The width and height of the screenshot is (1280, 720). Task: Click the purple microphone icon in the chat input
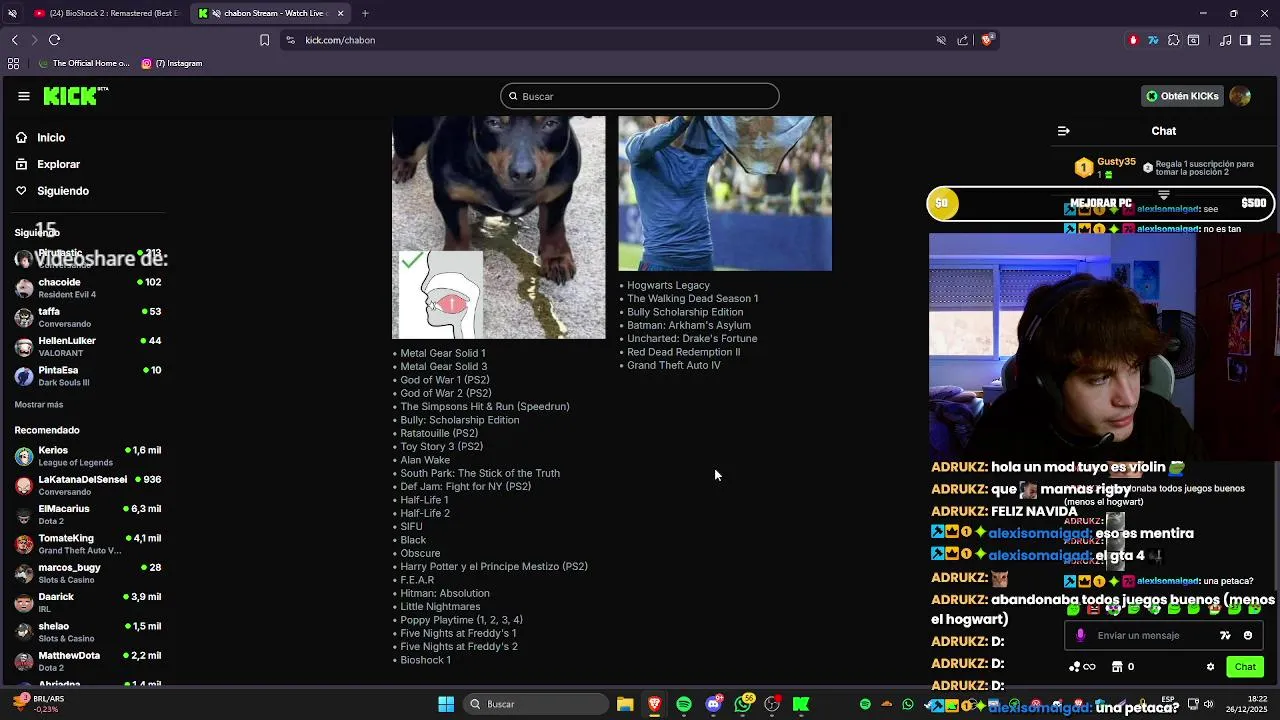pos(1080,635)
